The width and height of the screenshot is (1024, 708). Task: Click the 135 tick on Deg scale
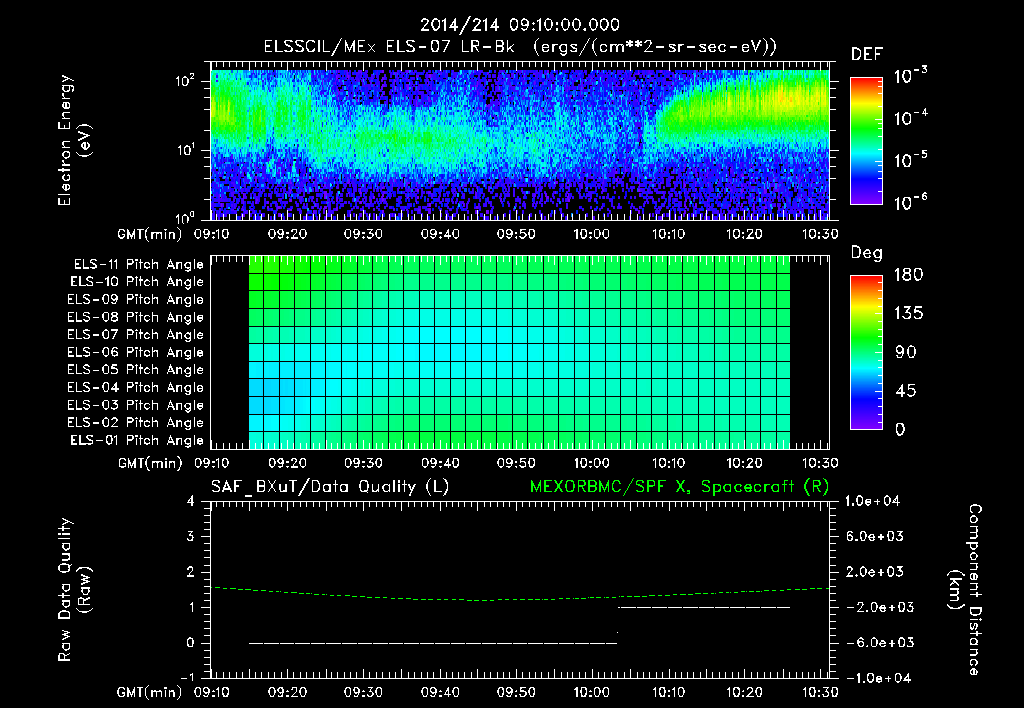coord(908,314)
